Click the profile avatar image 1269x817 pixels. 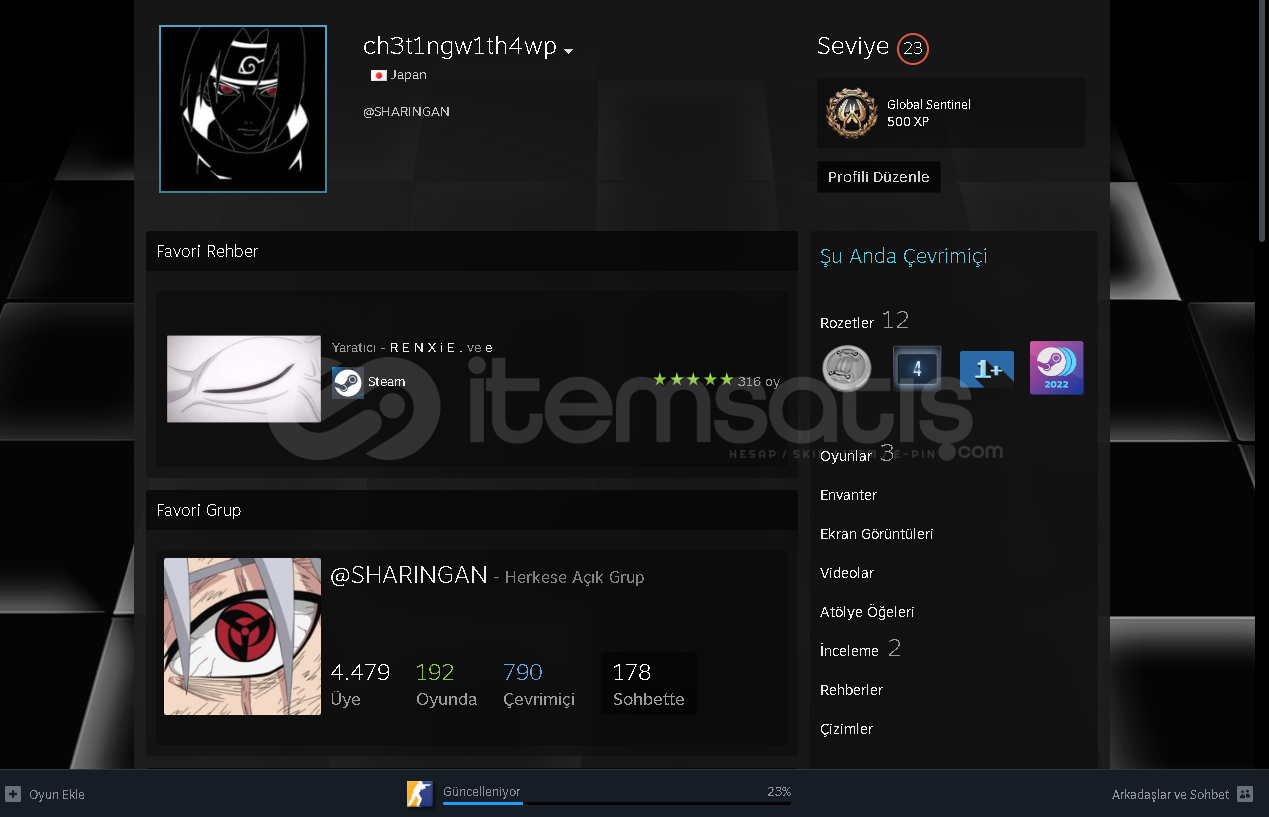click(x=243, y=109)
